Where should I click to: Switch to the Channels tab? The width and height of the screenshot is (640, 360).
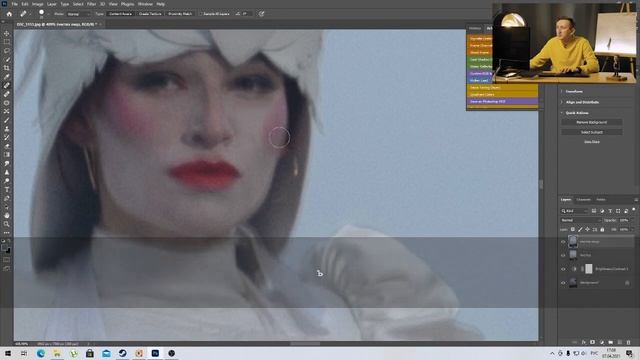[583, 200]
